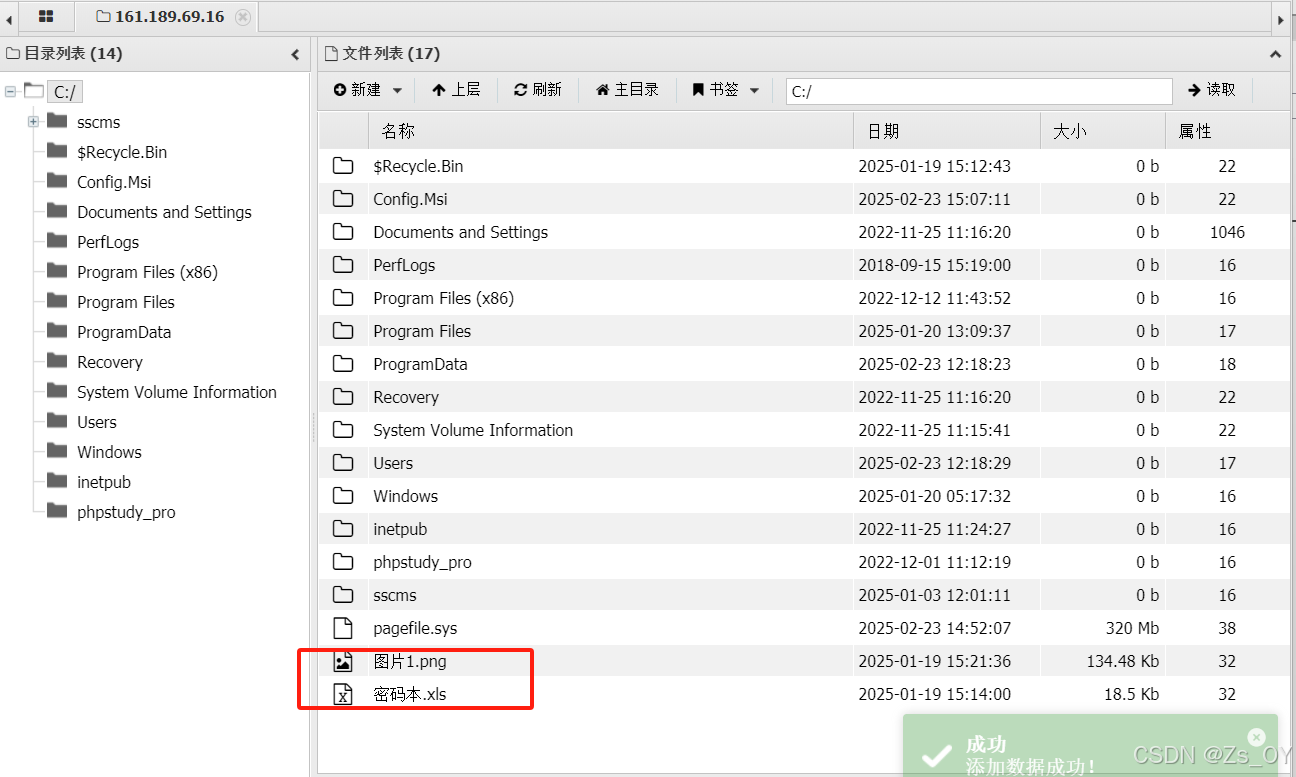The width and height of the screenshot is (1296, 777).
Task: Click the Recovery folder icon in file list
Action: (343, 397)
